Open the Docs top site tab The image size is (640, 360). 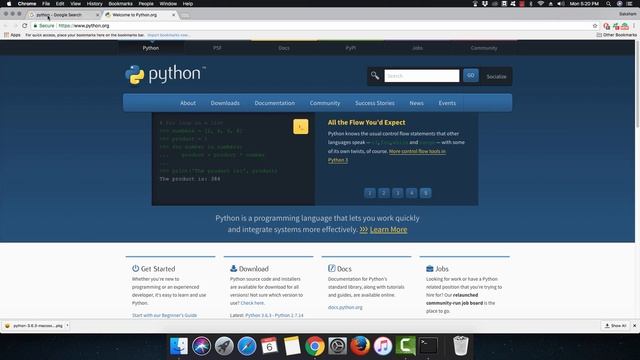click(x=284, y=48)
